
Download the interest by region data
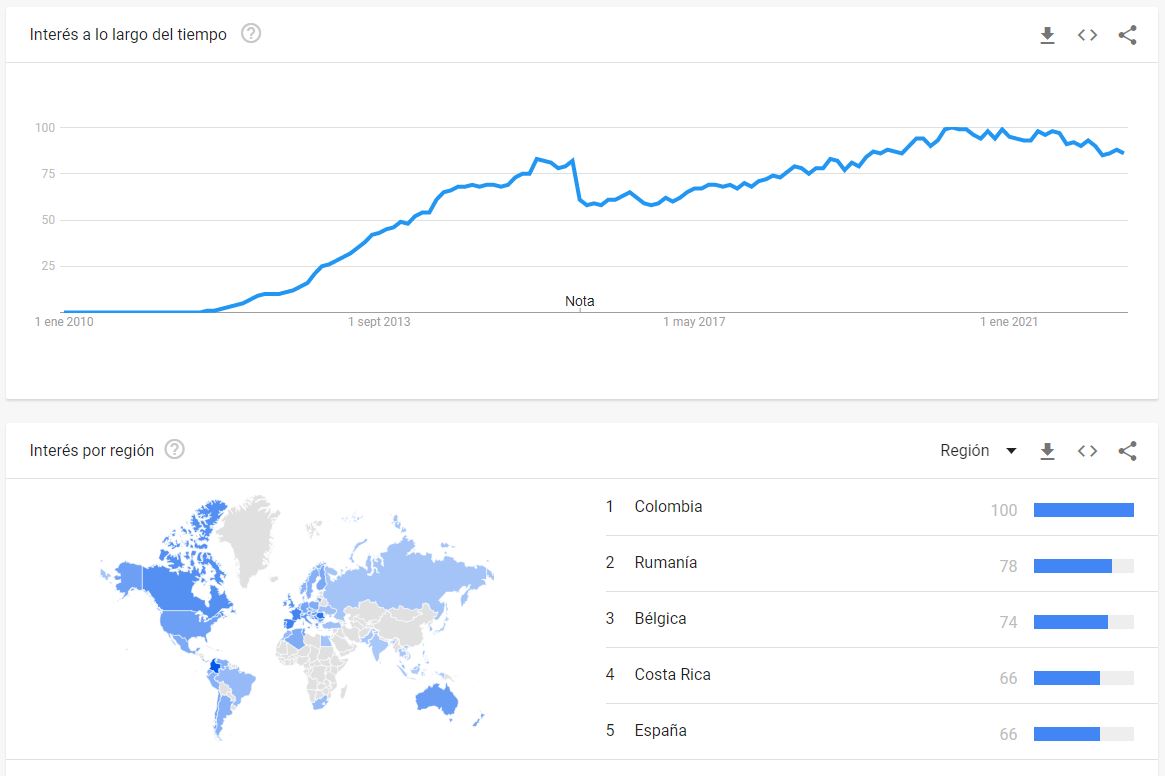[x=1047, y=450]
